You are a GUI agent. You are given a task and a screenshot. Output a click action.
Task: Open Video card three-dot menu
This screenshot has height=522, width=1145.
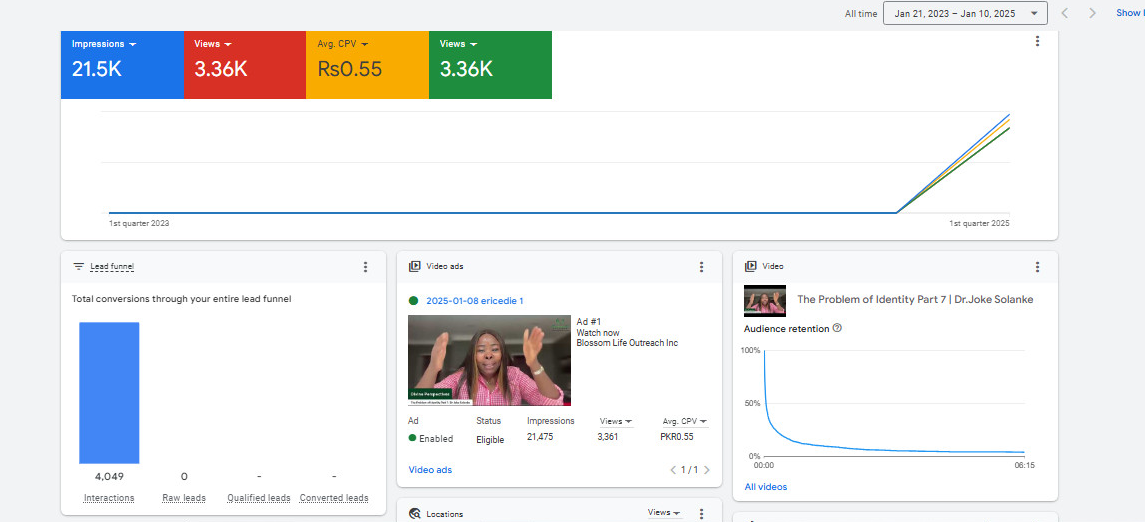coord(1037,267)
